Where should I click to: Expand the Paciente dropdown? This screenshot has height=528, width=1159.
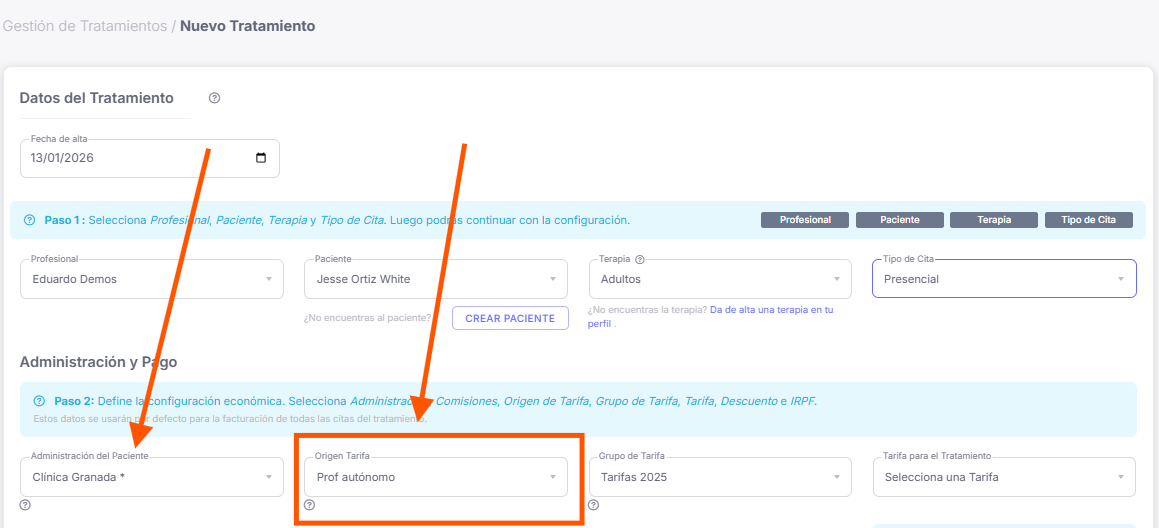[x=435, y=279]
